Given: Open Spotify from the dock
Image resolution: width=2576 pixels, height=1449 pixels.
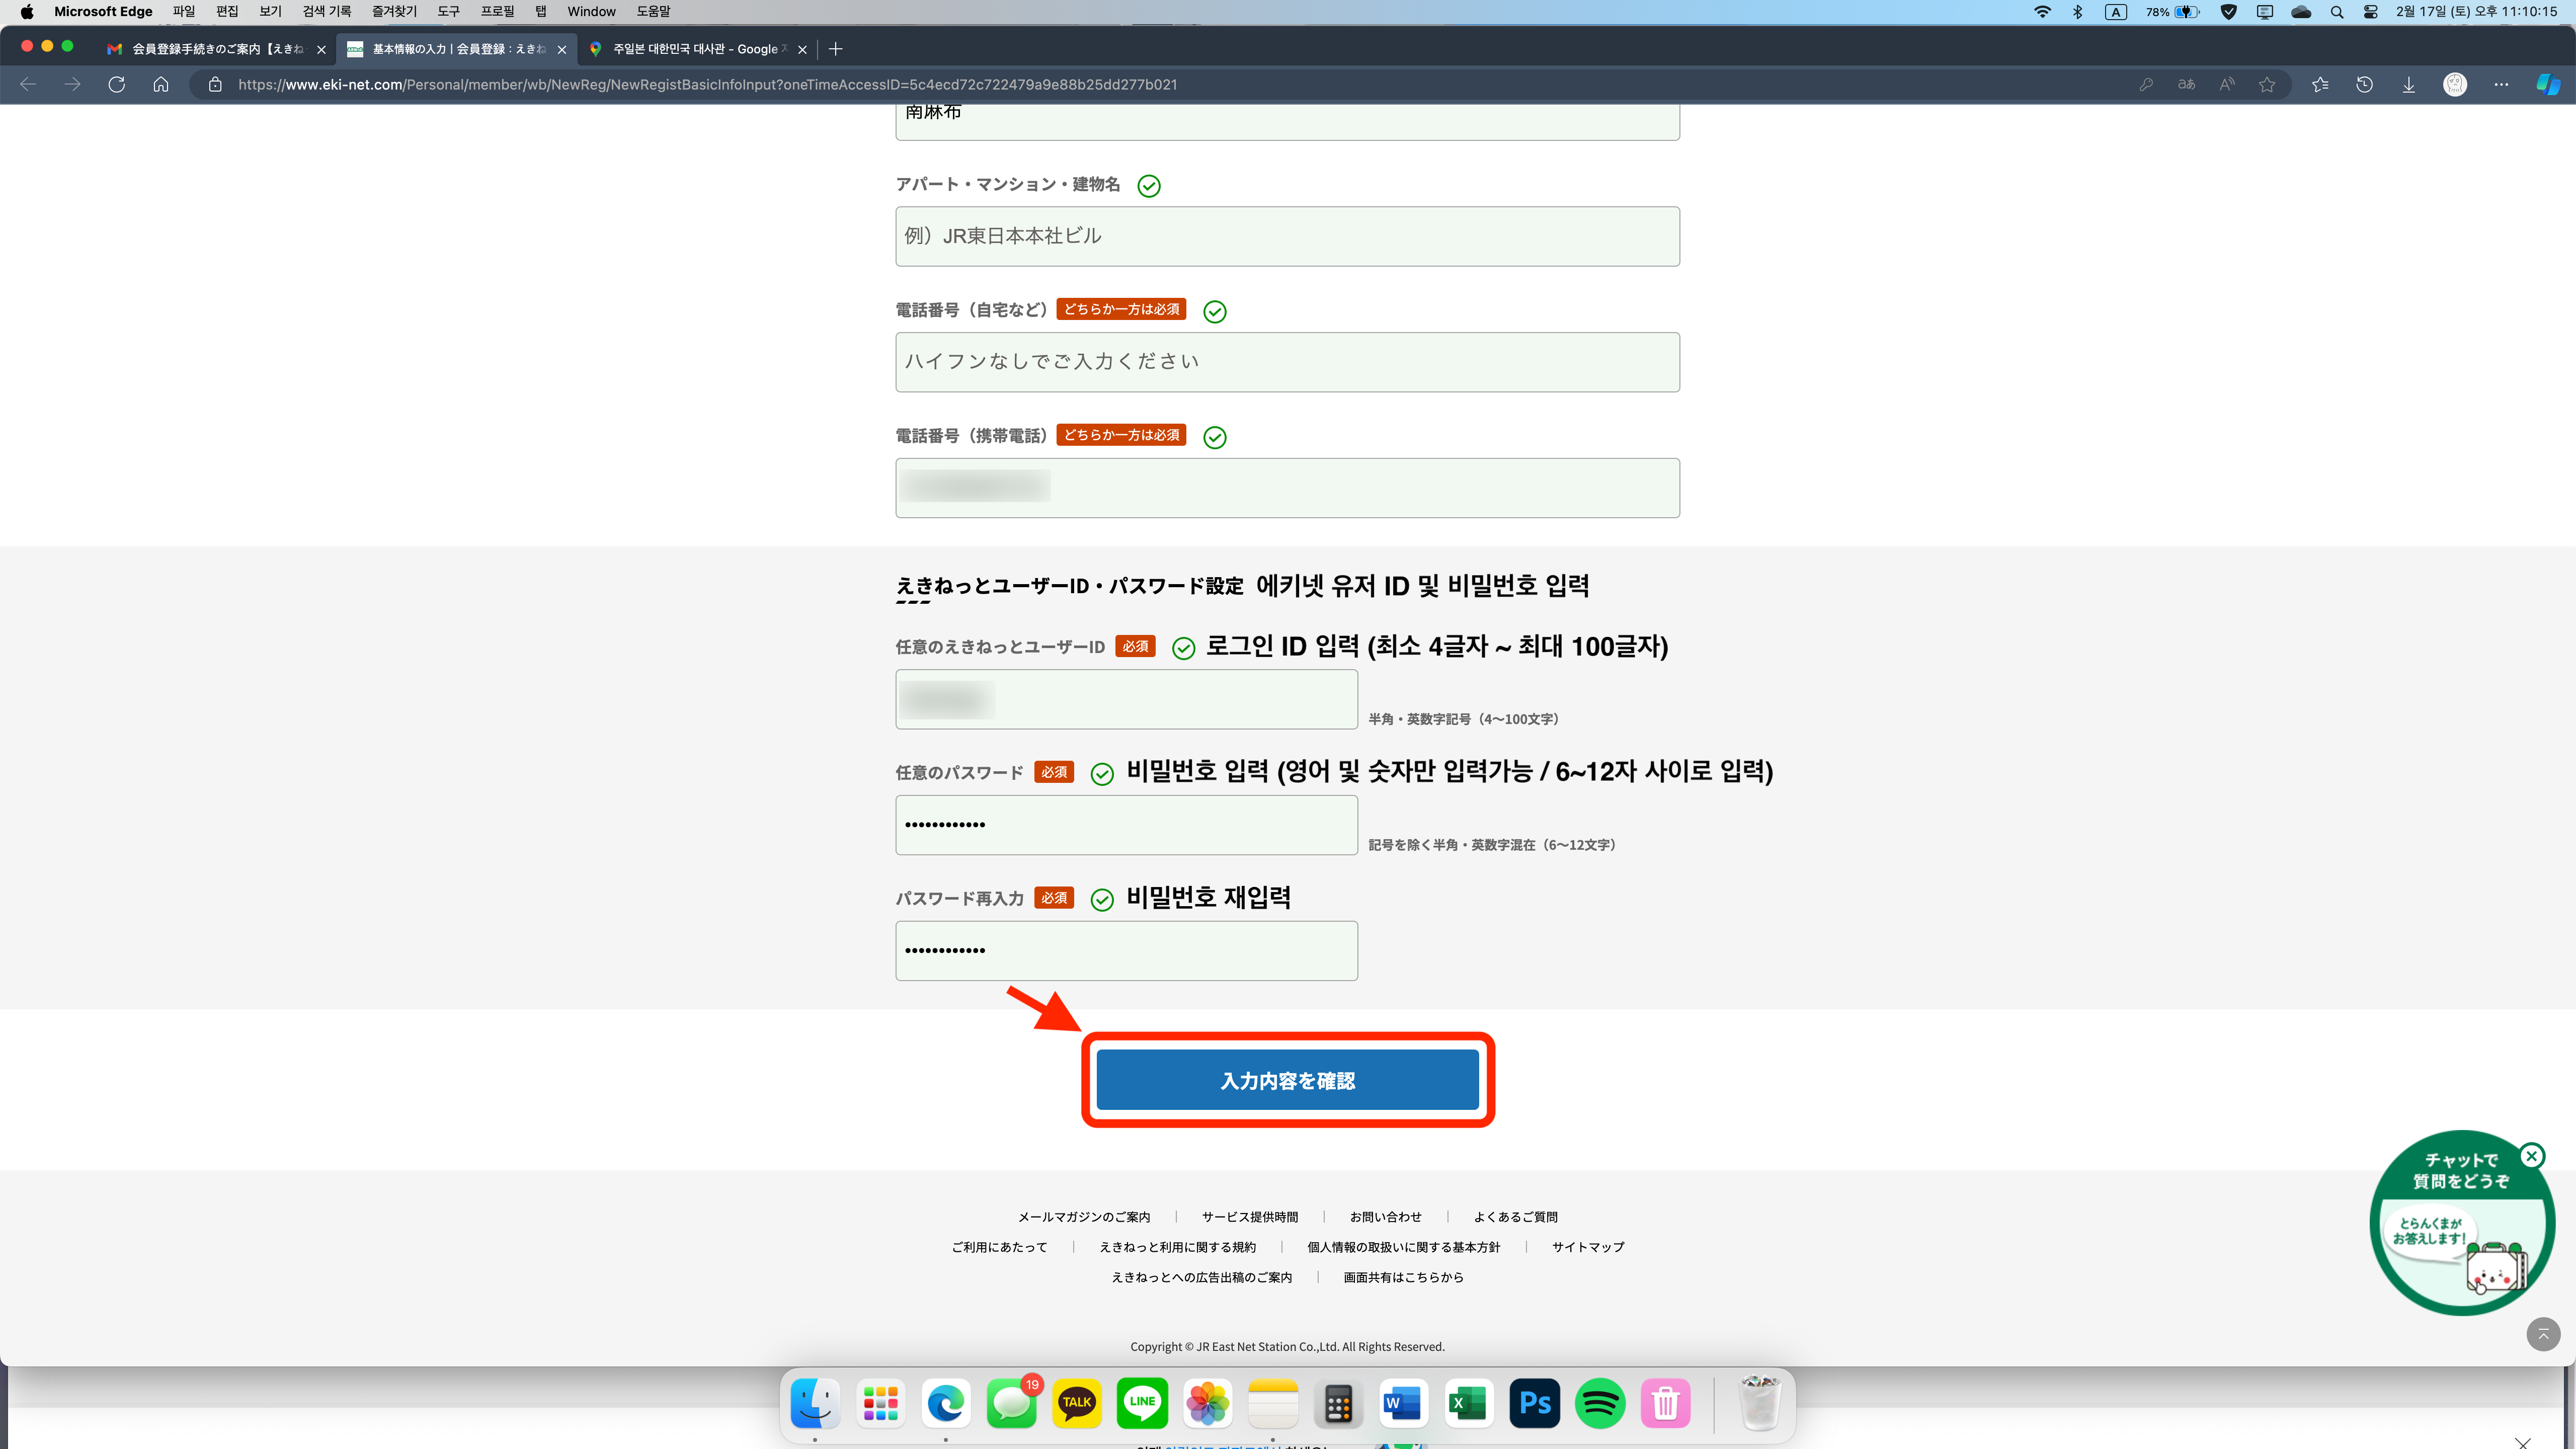Looking at the screenshot, I should tap(1600, 1403).
